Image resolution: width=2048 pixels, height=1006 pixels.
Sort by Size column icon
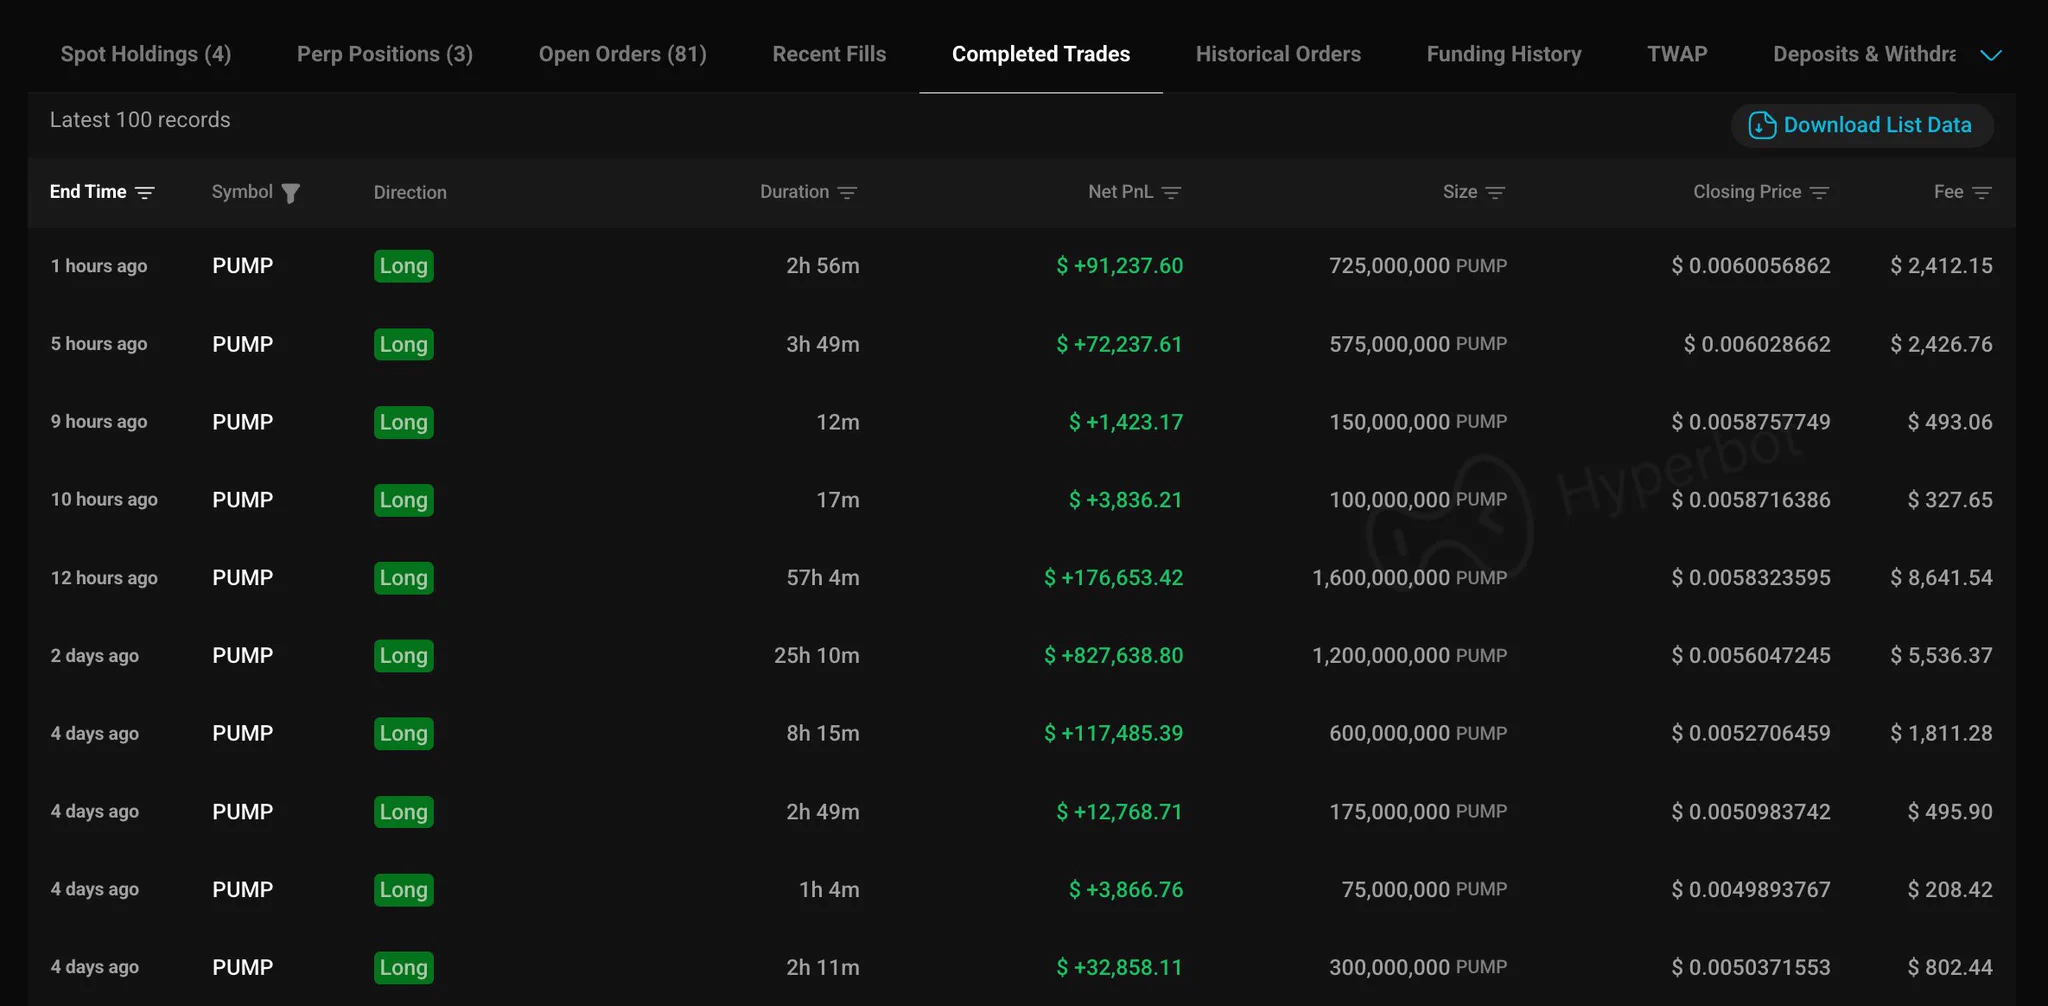click(1495, 193)
